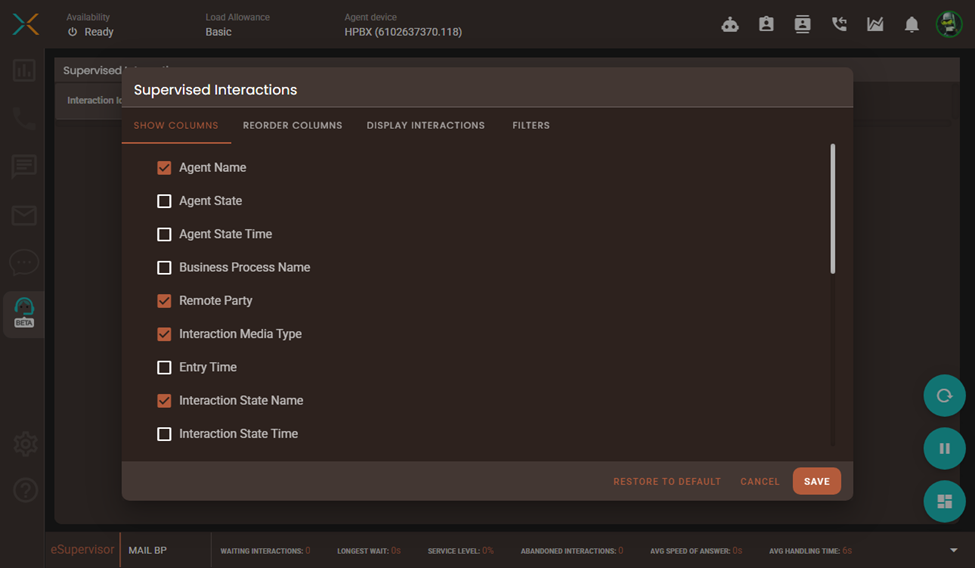
Task: Open the dashboard layout round button
Action: click(944, 501)
